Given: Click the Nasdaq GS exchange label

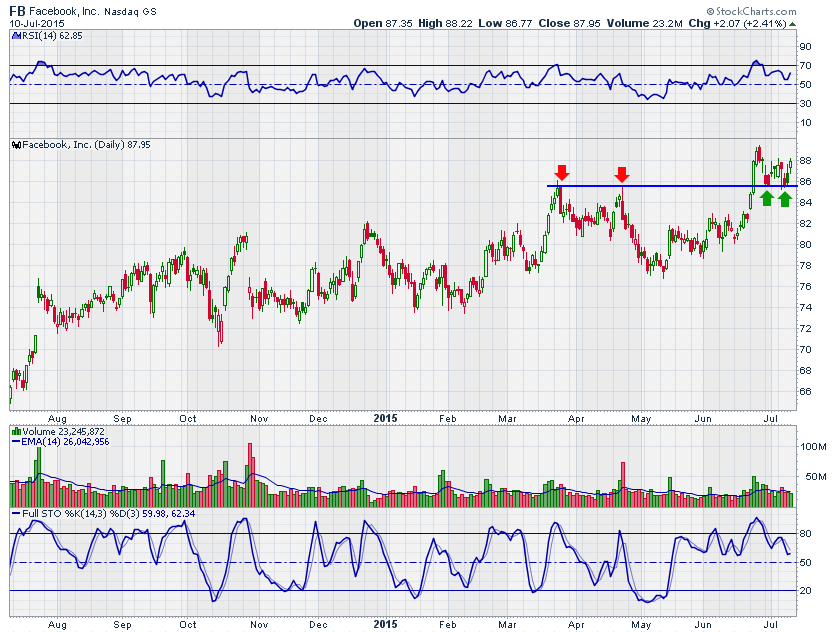Looking at the screenshot, I should click(130, 12).
